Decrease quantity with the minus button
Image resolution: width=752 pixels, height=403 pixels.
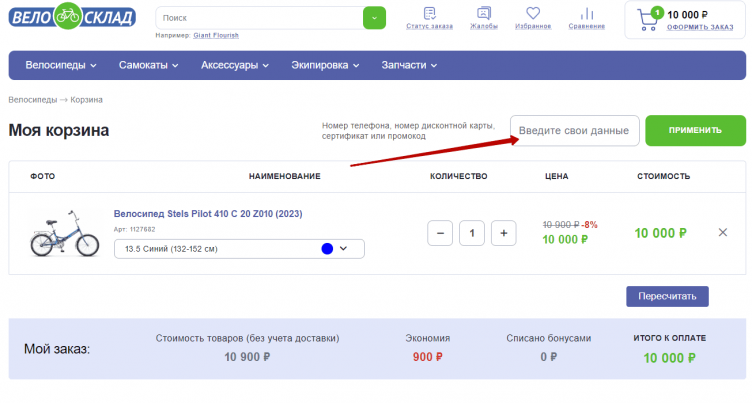point(440,233)
